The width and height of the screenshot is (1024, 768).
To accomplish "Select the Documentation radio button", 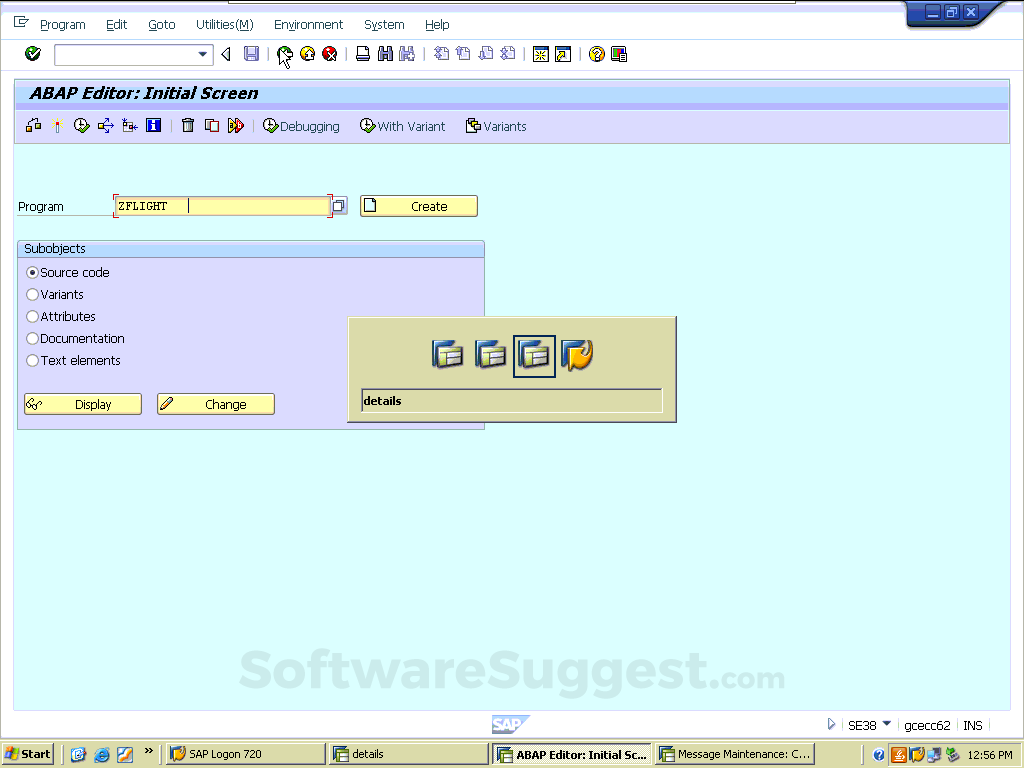I will pyautogui.click(x=32, y=338).
